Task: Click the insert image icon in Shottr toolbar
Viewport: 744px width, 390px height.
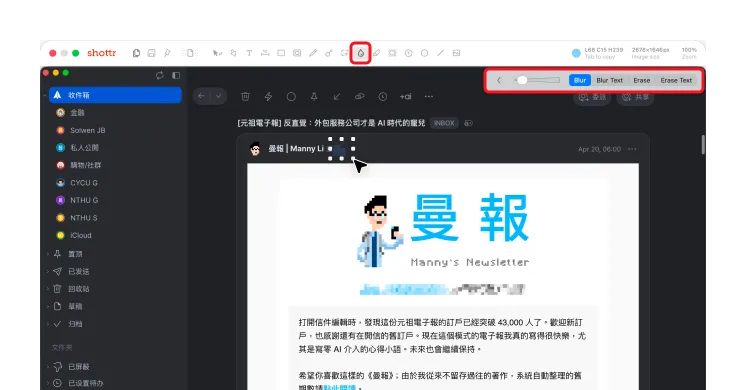Action: coord(456,53)
